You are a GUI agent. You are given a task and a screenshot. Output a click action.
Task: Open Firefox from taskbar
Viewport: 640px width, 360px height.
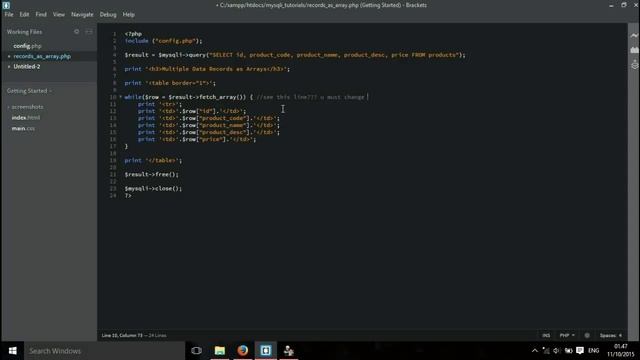tap(243, 351)
